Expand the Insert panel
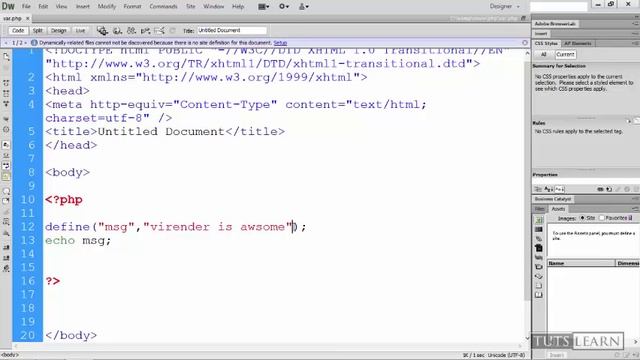The width and height of the screenshot is (640, 360). pos(541,34)
